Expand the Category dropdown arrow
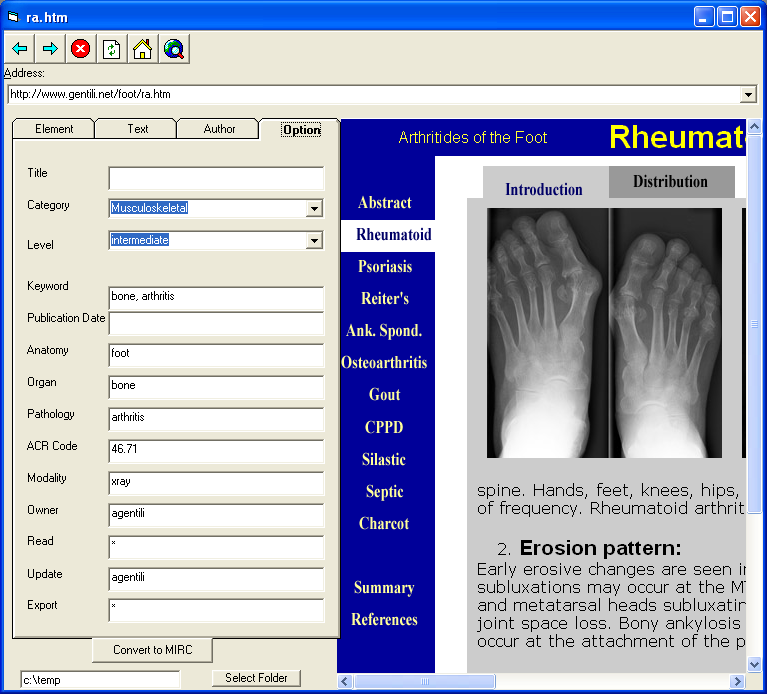The height and width of the screenshot is (694, 767). pos(315,209)
